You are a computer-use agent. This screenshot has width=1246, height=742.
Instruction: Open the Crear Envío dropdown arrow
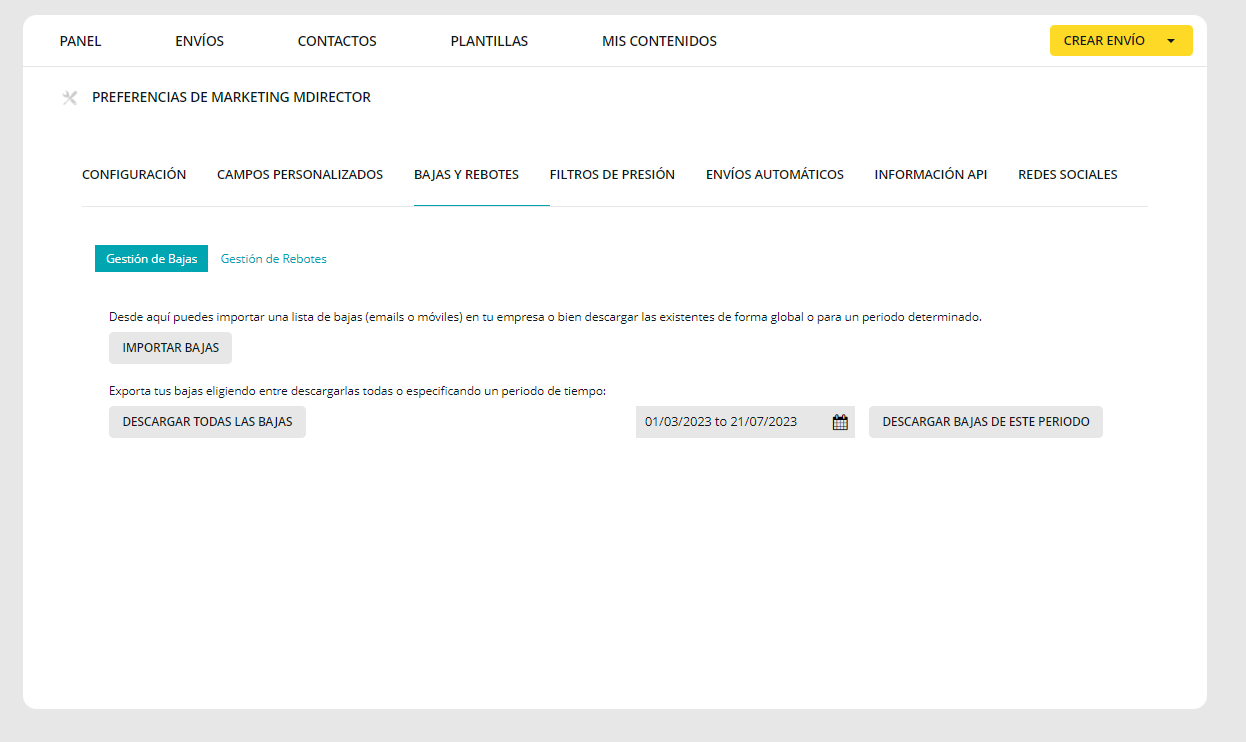tap(1171, 41)
